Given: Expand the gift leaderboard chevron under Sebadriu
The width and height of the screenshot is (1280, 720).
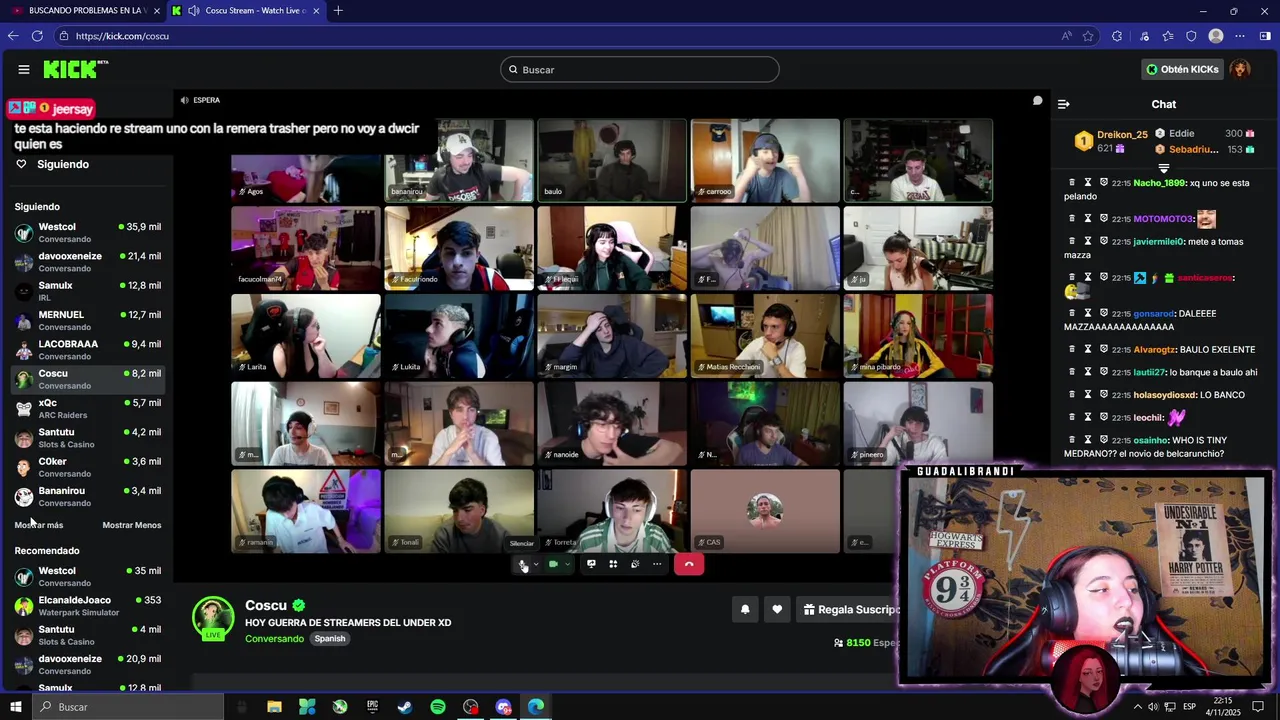Looking at the screenshot, I should (x=1164, y=168).
